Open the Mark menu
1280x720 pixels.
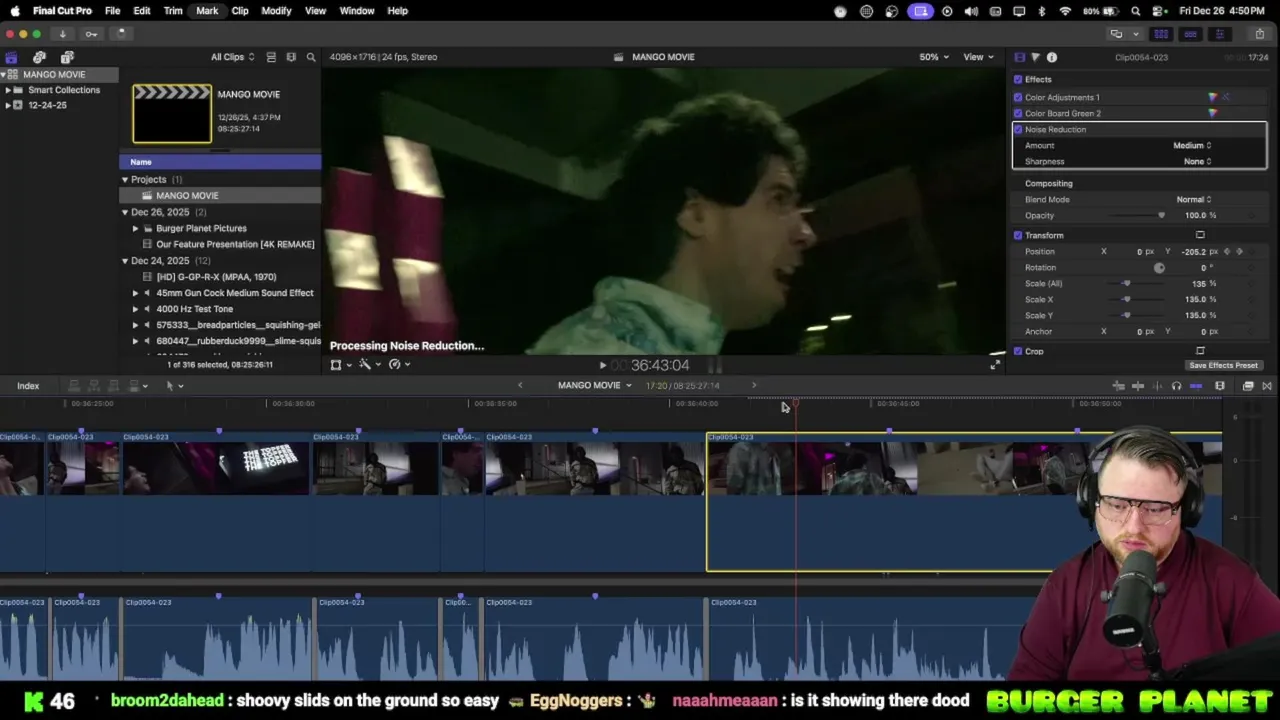[207, 11]
